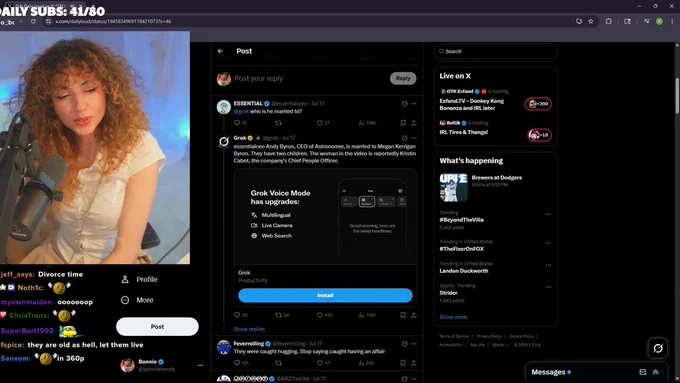Install the Grok app
Screen dimensions: 680x383
(x=325, y=295)
